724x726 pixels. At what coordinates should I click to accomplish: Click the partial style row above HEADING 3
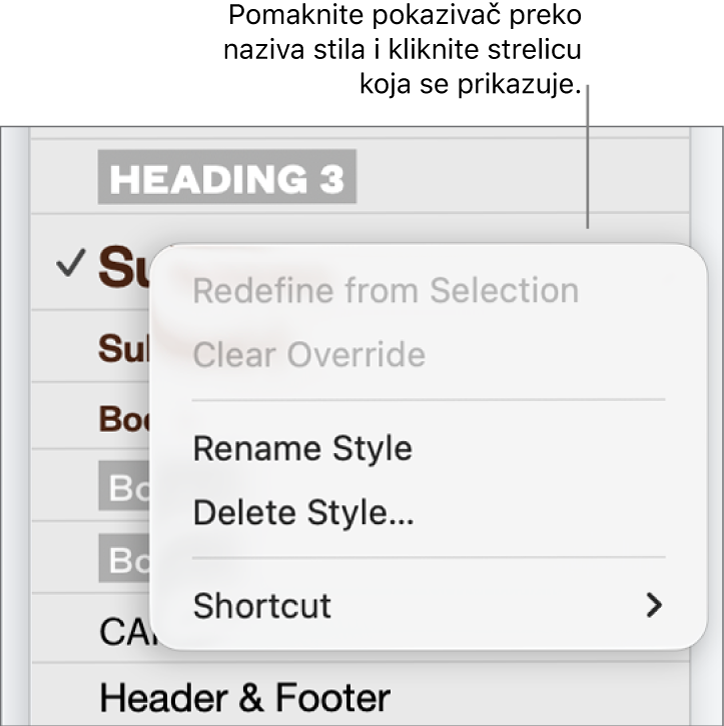pos(360,132)
